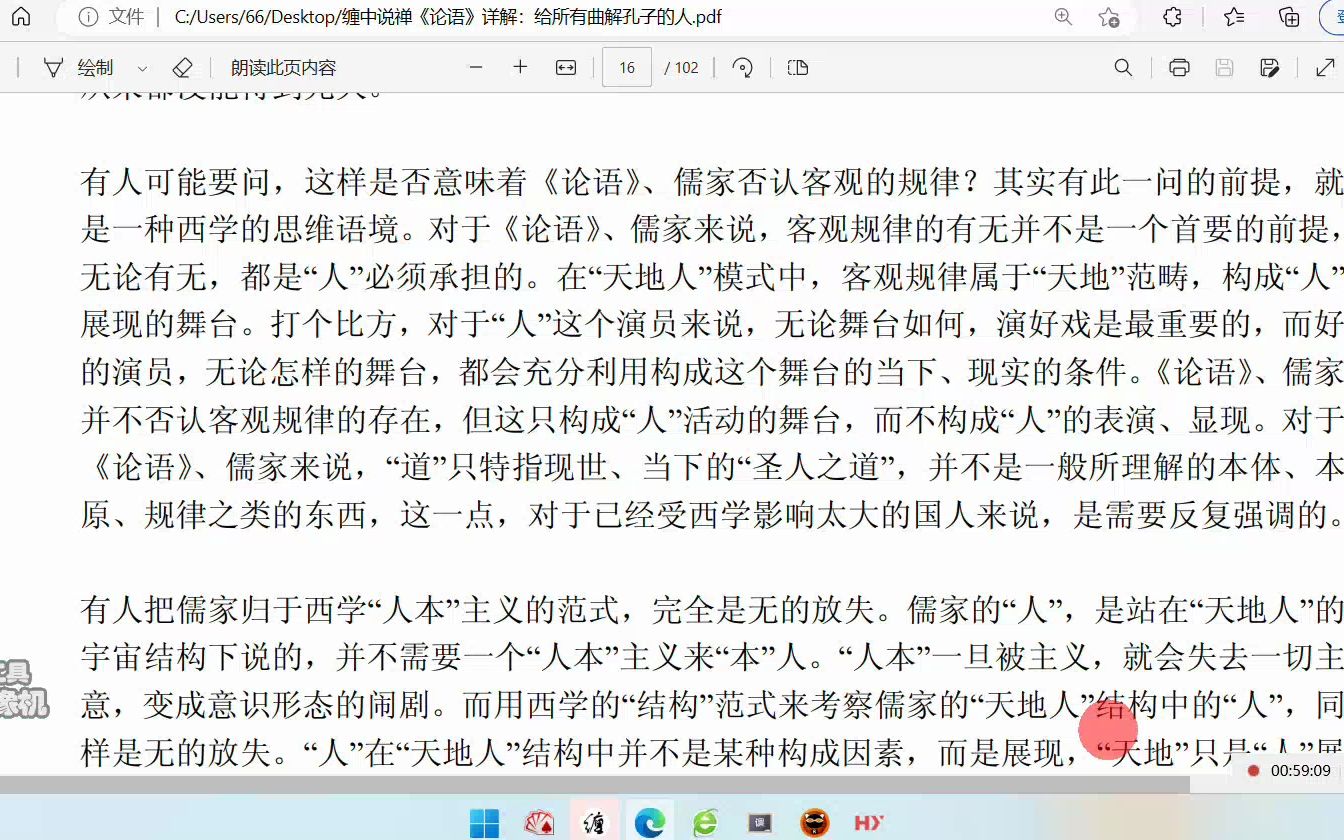This screenshot has height=840, width=1344.
Task: Open the solitaire cards taskbar app
Action: [540, 823]
